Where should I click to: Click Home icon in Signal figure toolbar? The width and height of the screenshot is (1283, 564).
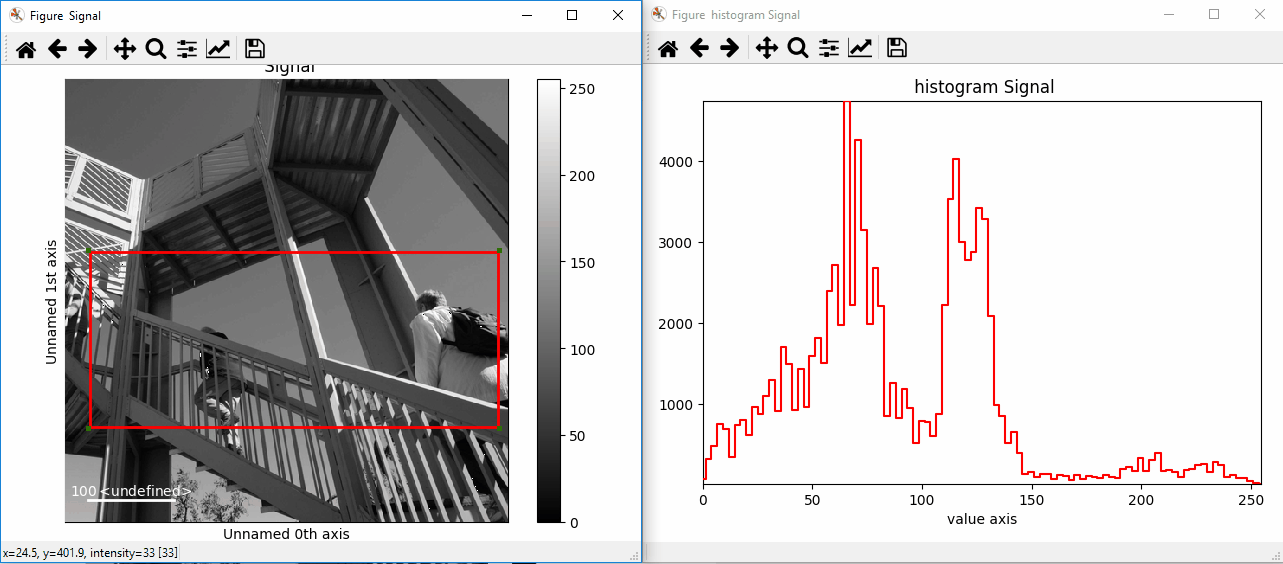25,49
